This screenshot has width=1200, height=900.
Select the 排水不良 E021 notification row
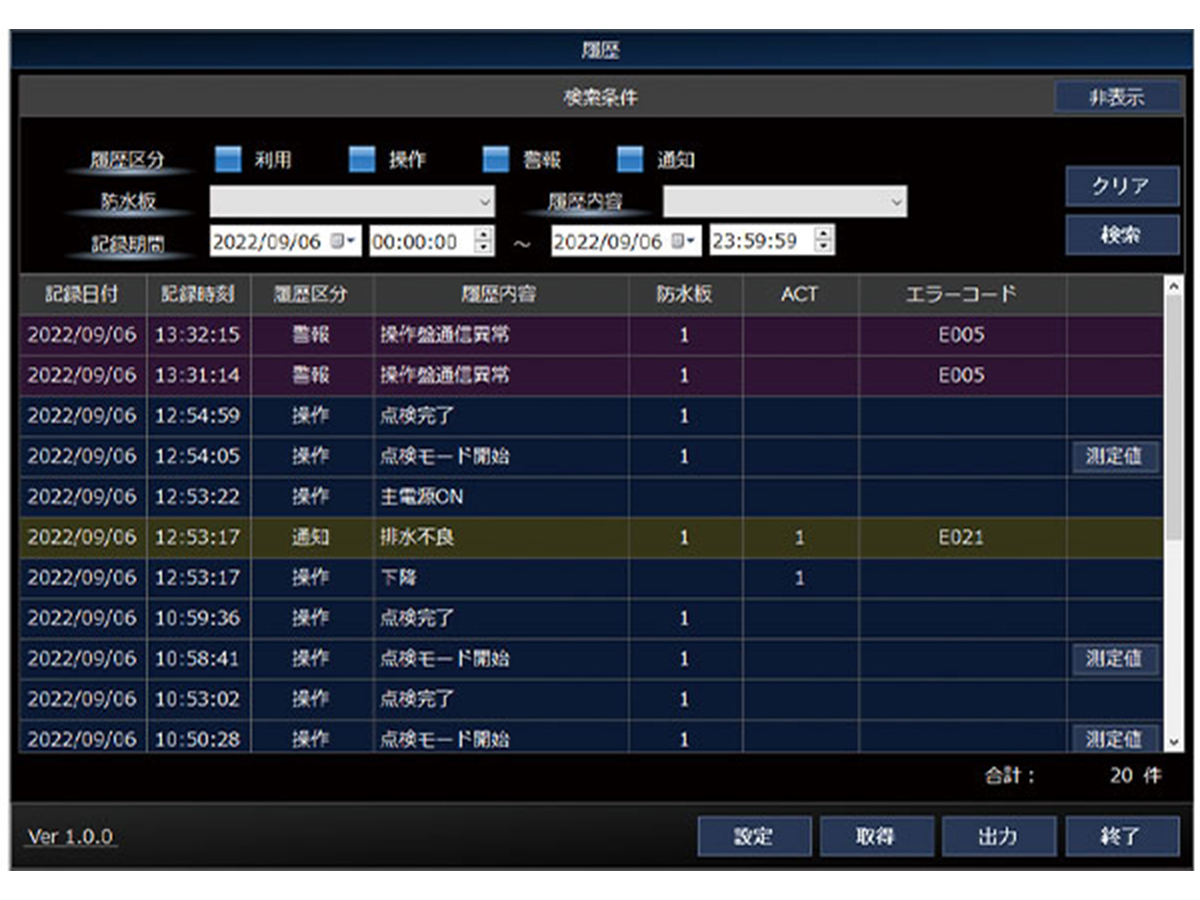click(x=500, y=538)
